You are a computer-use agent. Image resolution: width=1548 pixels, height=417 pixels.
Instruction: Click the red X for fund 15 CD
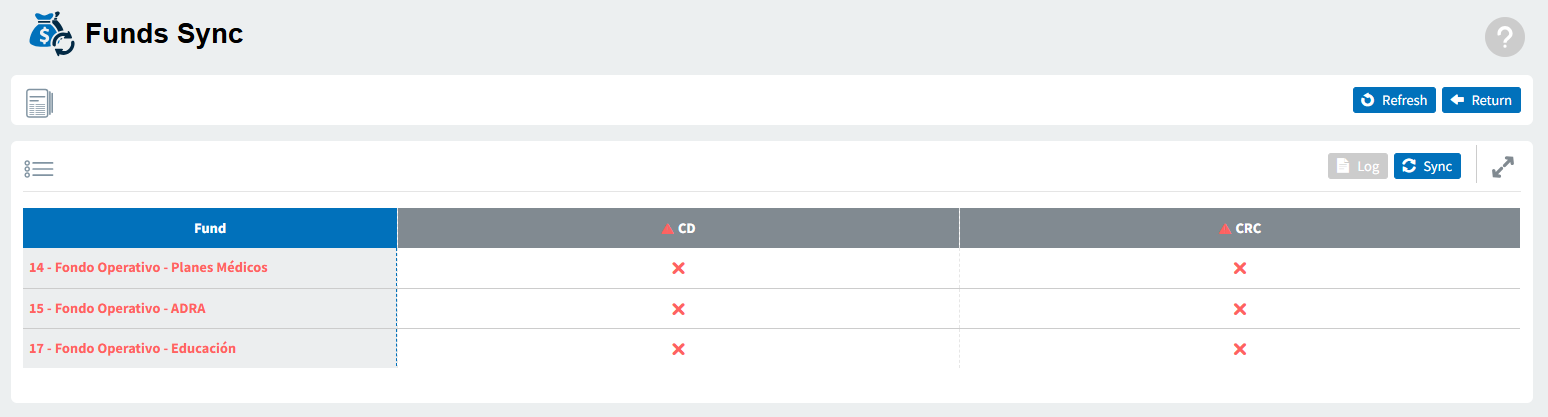coord(678,309)
